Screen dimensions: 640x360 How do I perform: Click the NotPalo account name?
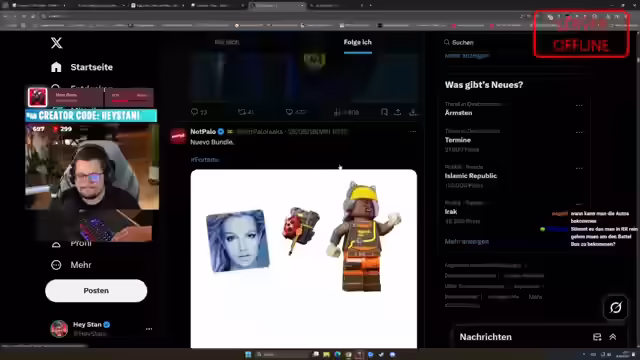[203, 131]
